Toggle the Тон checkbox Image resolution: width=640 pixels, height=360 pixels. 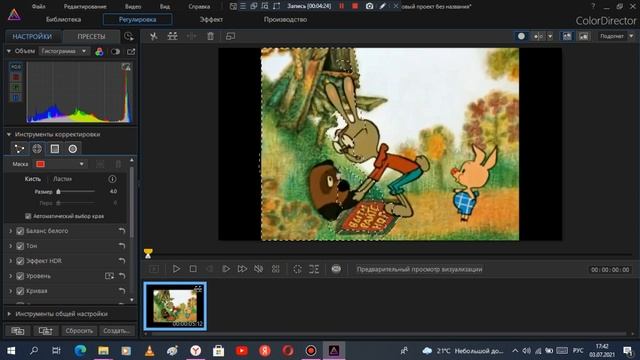coord(20,246)
